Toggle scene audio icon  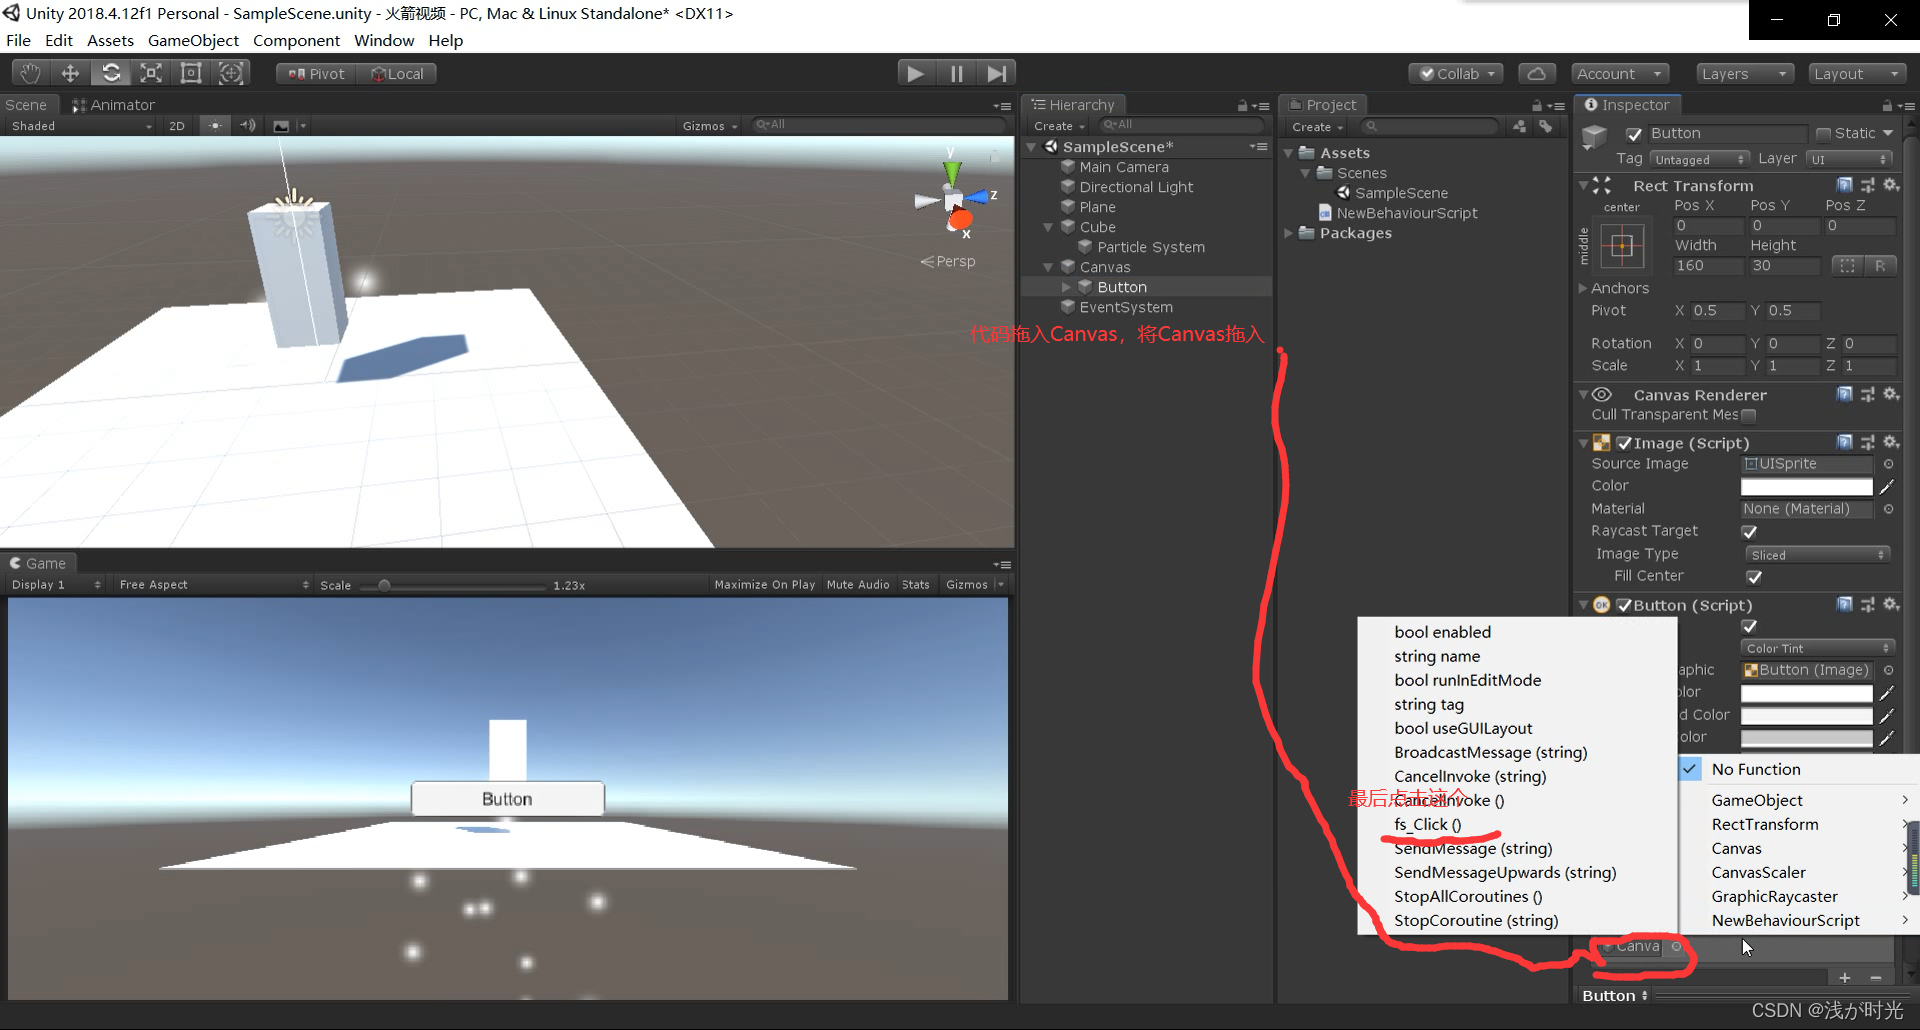click(x=248, y=126)
